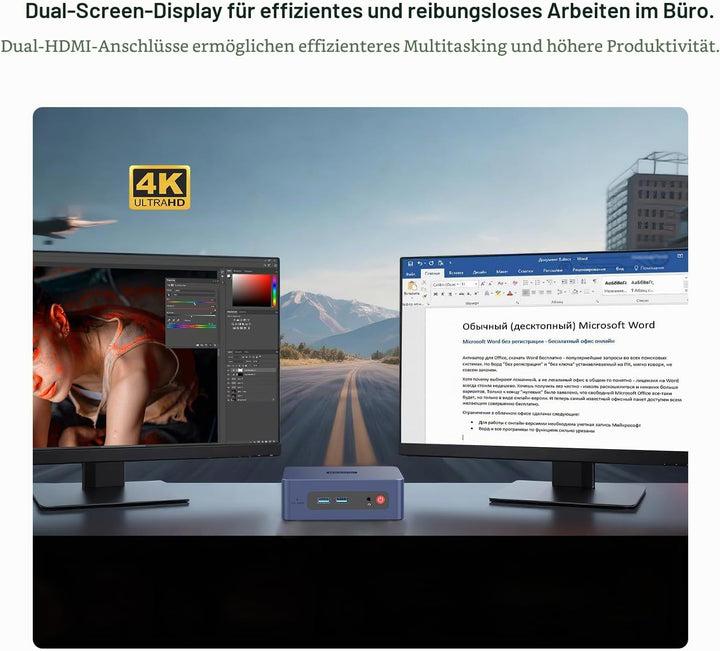The width and height of the screenshot is (720, 651).
Task: Click the vertical rainbow hue strip in Photoshop
Action: tap(275, 291)
